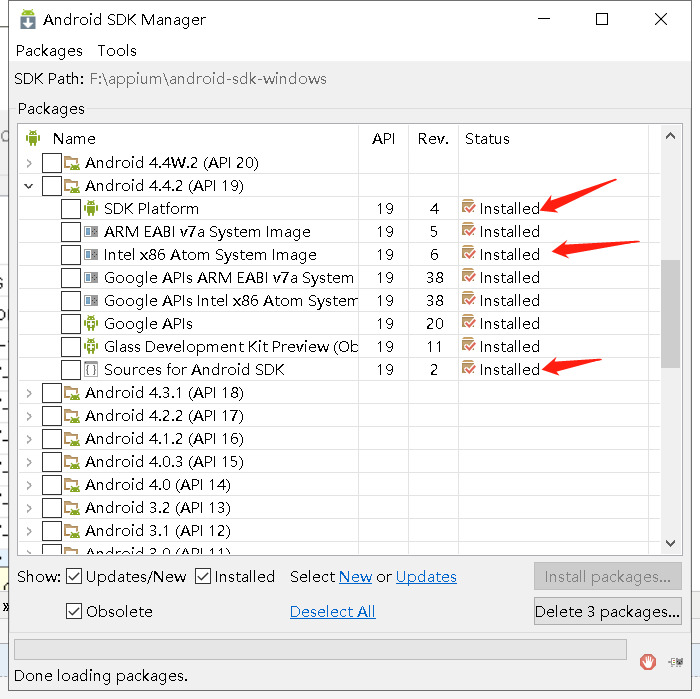
Task: Click the folder icon for Android 4.3.1 (API 18)
Action: (x=71, y=393)
